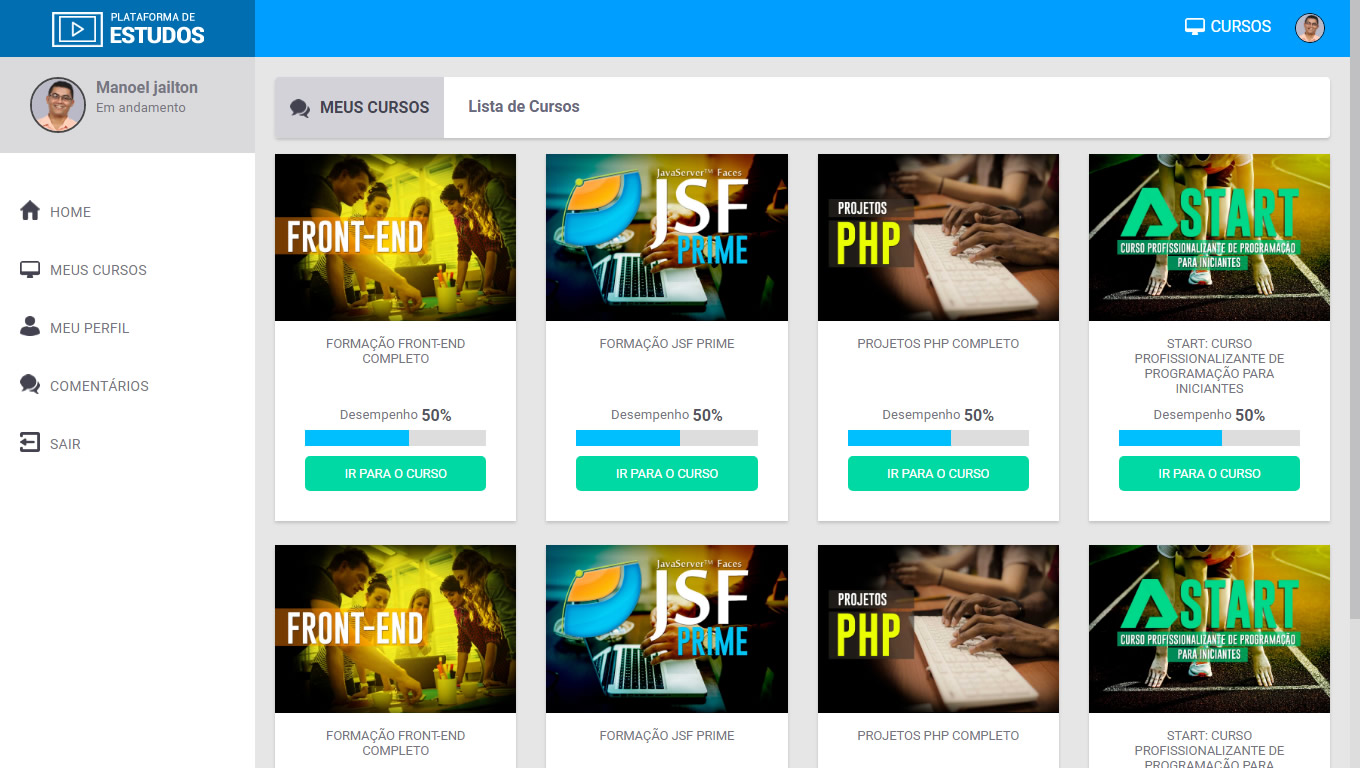Viewport: 1360px width, 768px height.
Task: Click the person icon for Meu Perfil
Action: click(30, 327)
